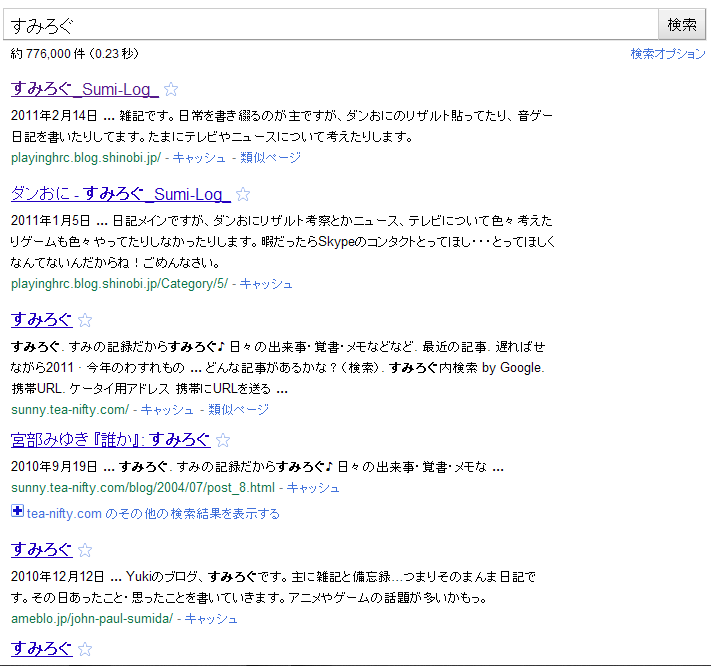711x666 pixels.
Task: Click the 検索 search button
Action: coord(682,24)
